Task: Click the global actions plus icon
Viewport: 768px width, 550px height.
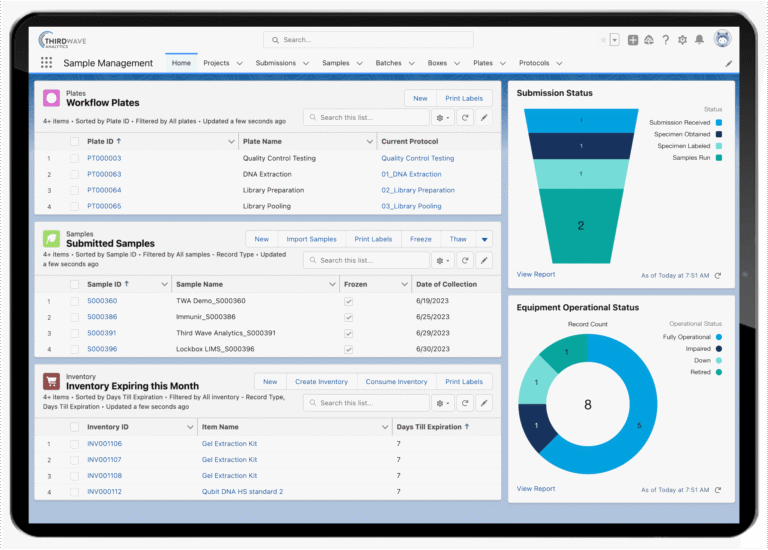Action: pos(633,40)
